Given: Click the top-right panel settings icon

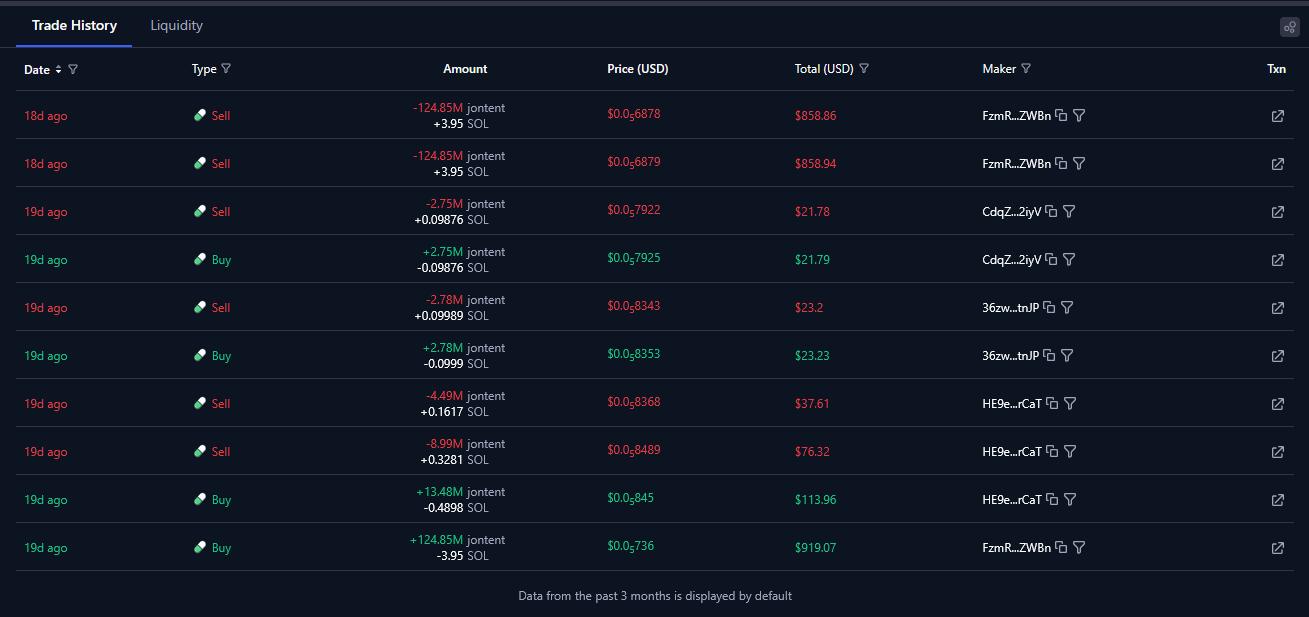Looking at the screenshot, I should [1289, 27].
